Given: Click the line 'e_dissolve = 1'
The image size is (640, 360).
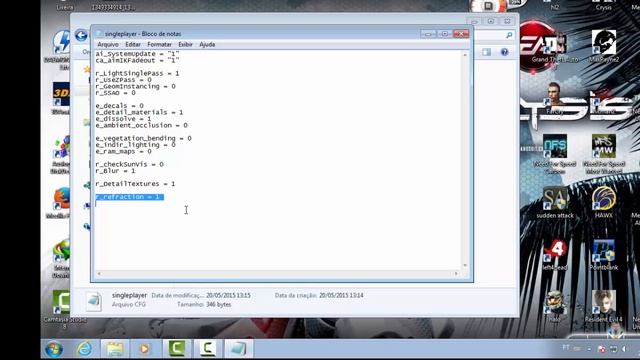Looking at the screenshot, I should [x=123, y=119].
